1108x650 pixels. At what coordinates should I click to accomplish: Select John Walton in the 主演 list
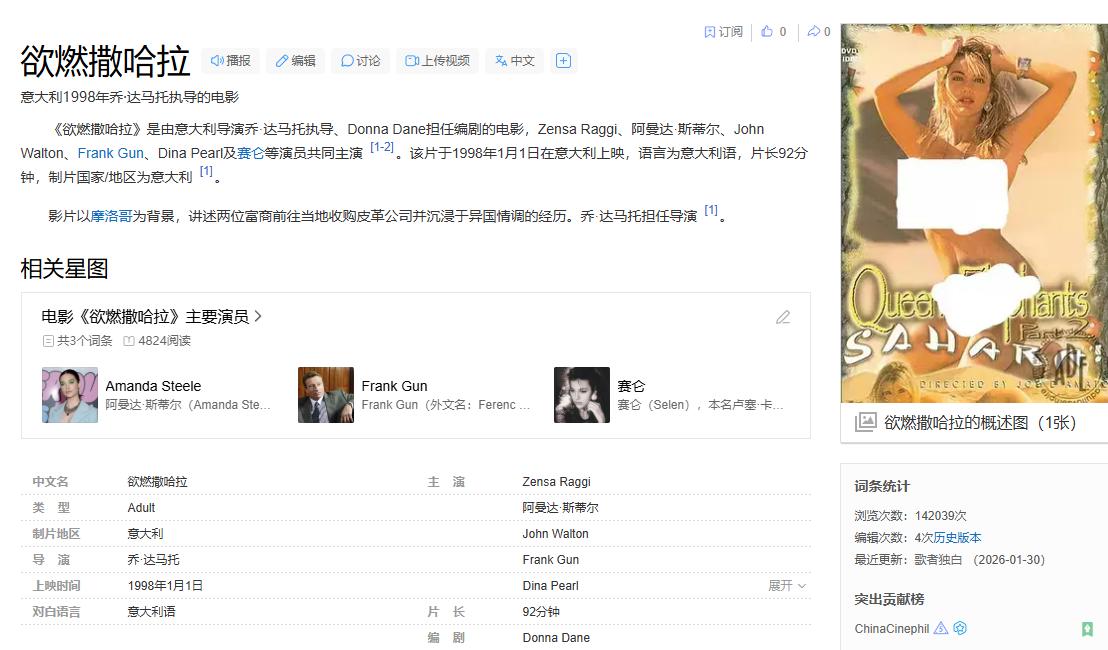[555, 534]
